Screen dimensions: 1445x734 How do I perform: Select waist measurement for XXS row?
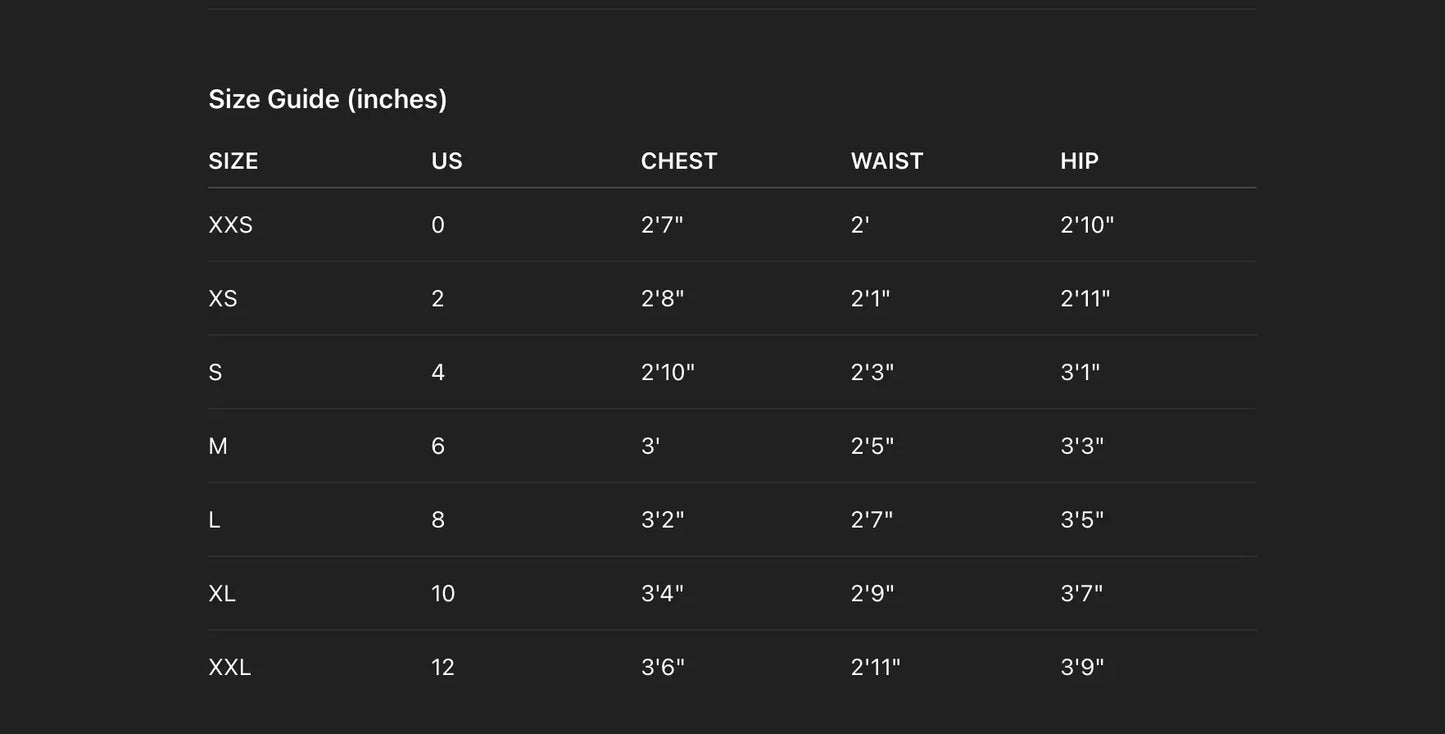click(860, 225)
